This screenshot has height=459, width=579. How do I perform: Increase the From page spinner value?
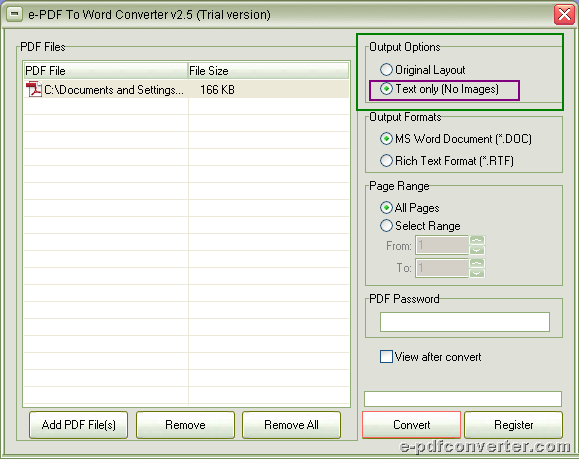coord(477,240)
